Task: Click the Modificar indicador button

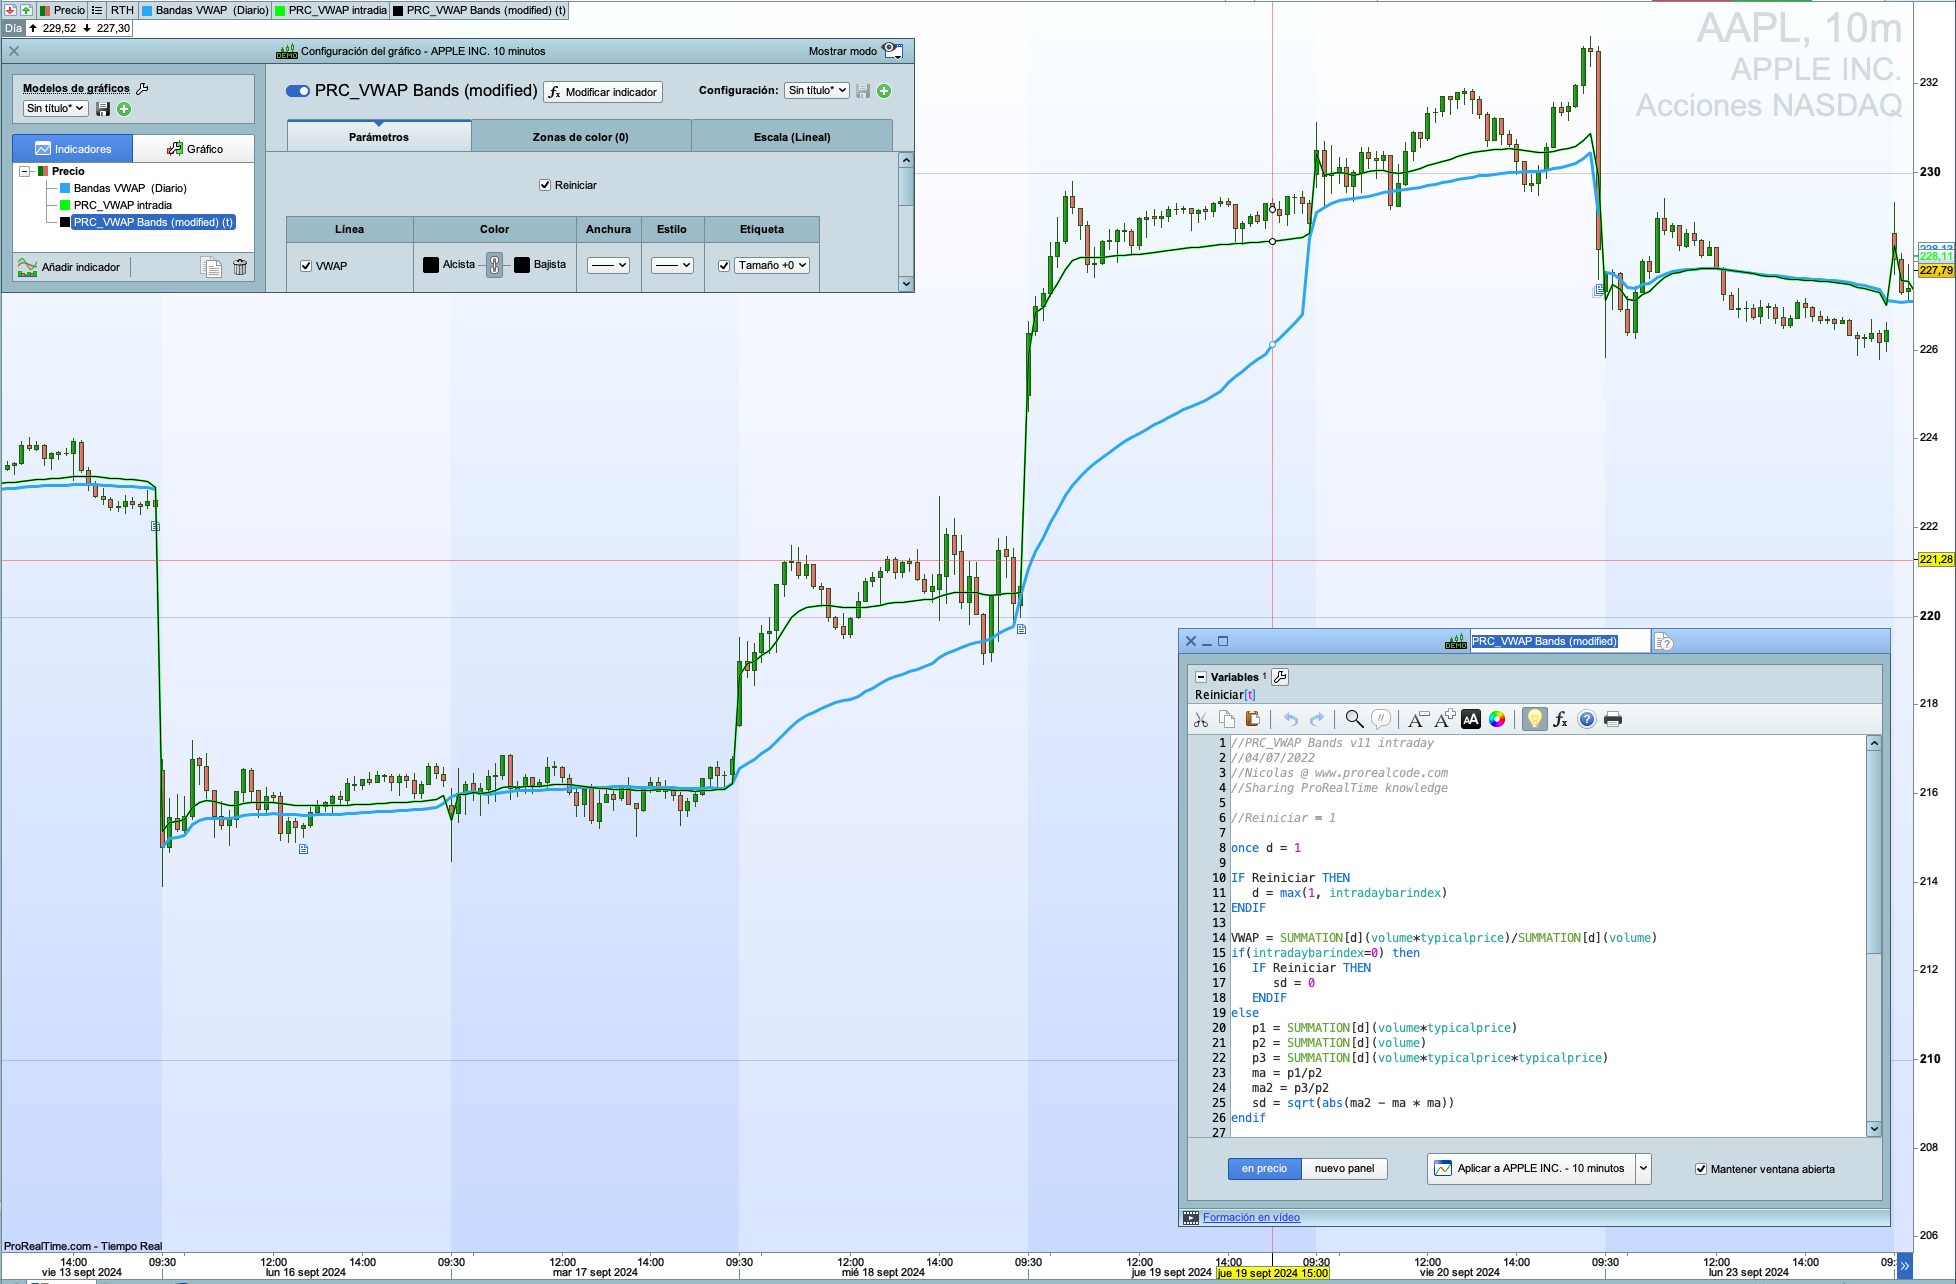Action: (x=603, y=92)
